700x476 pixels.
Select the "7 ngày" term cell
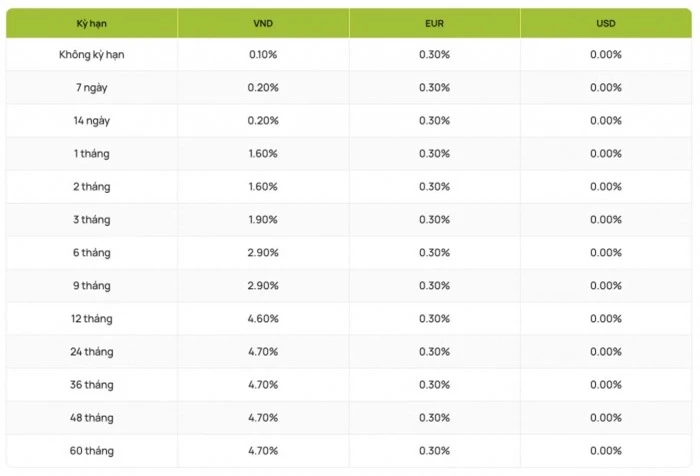92,87
